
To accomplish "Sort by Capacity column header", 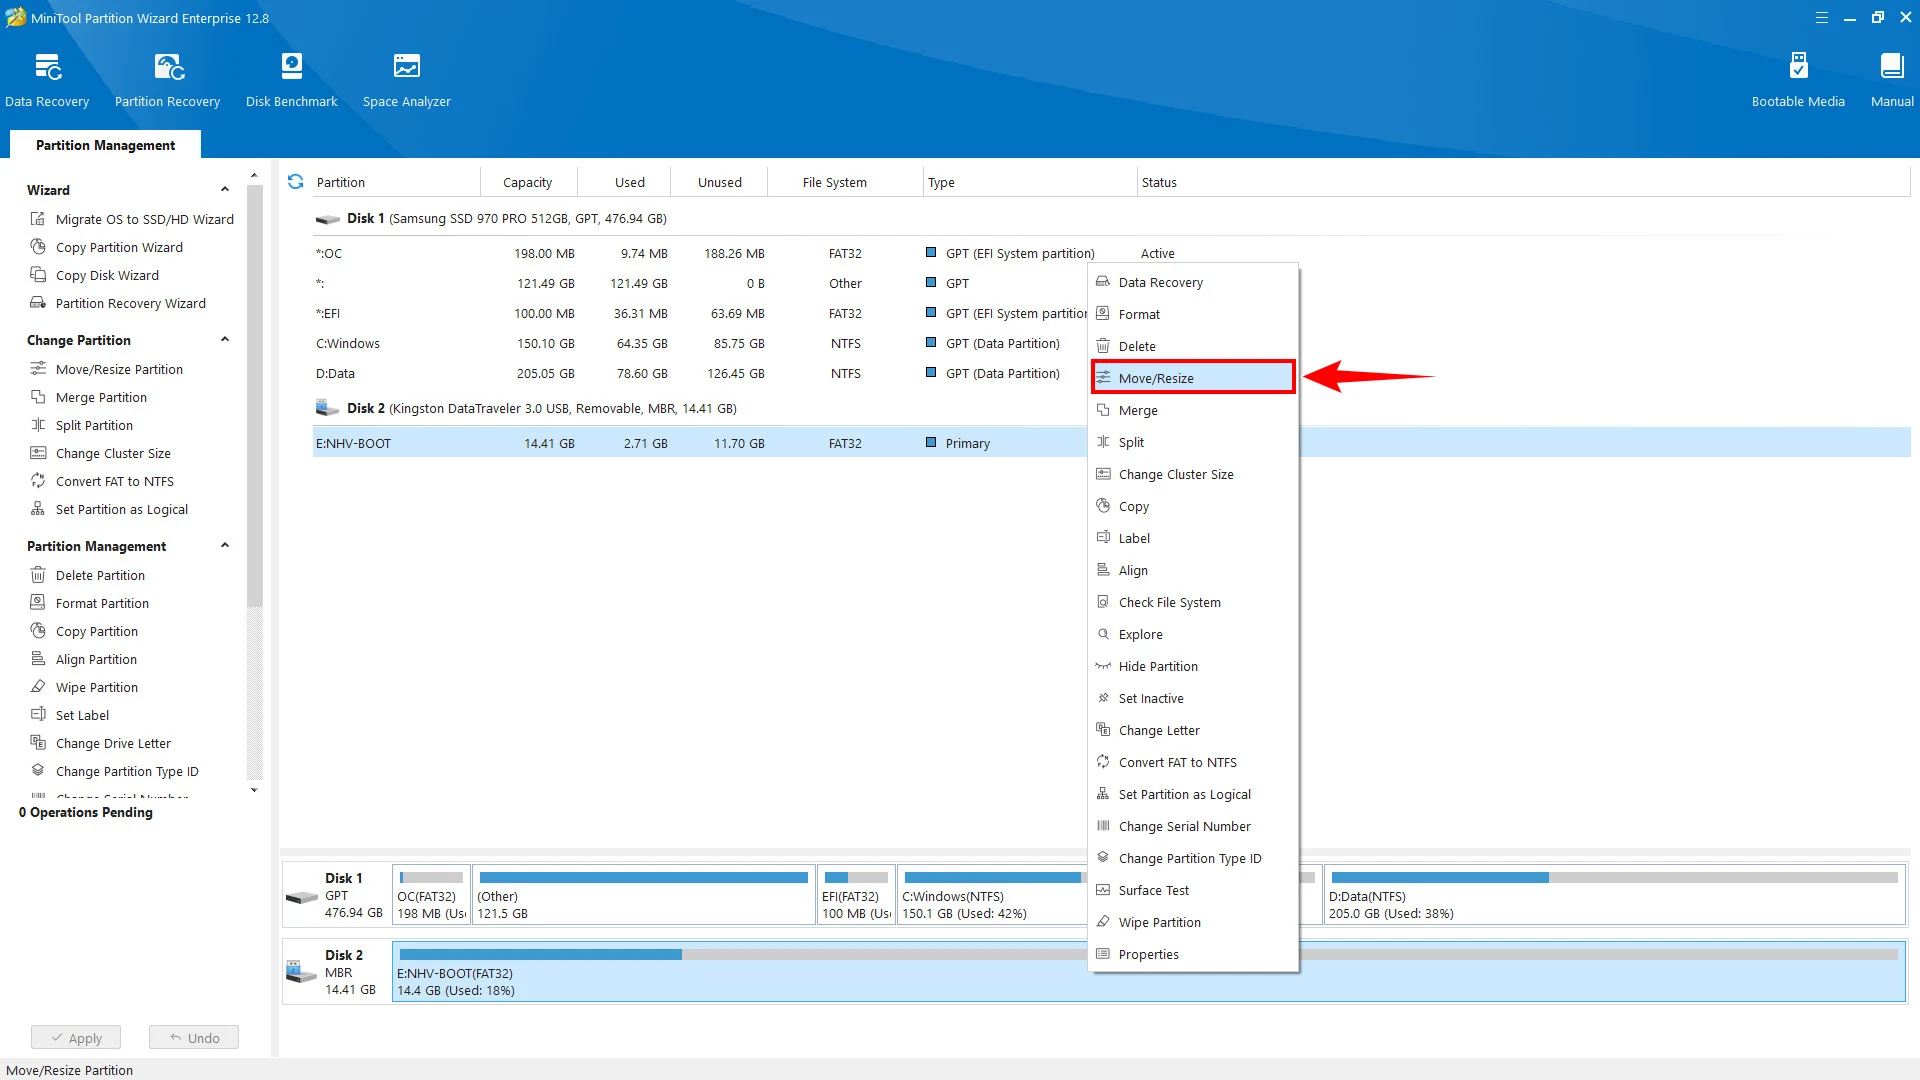I will pos(527,182).
